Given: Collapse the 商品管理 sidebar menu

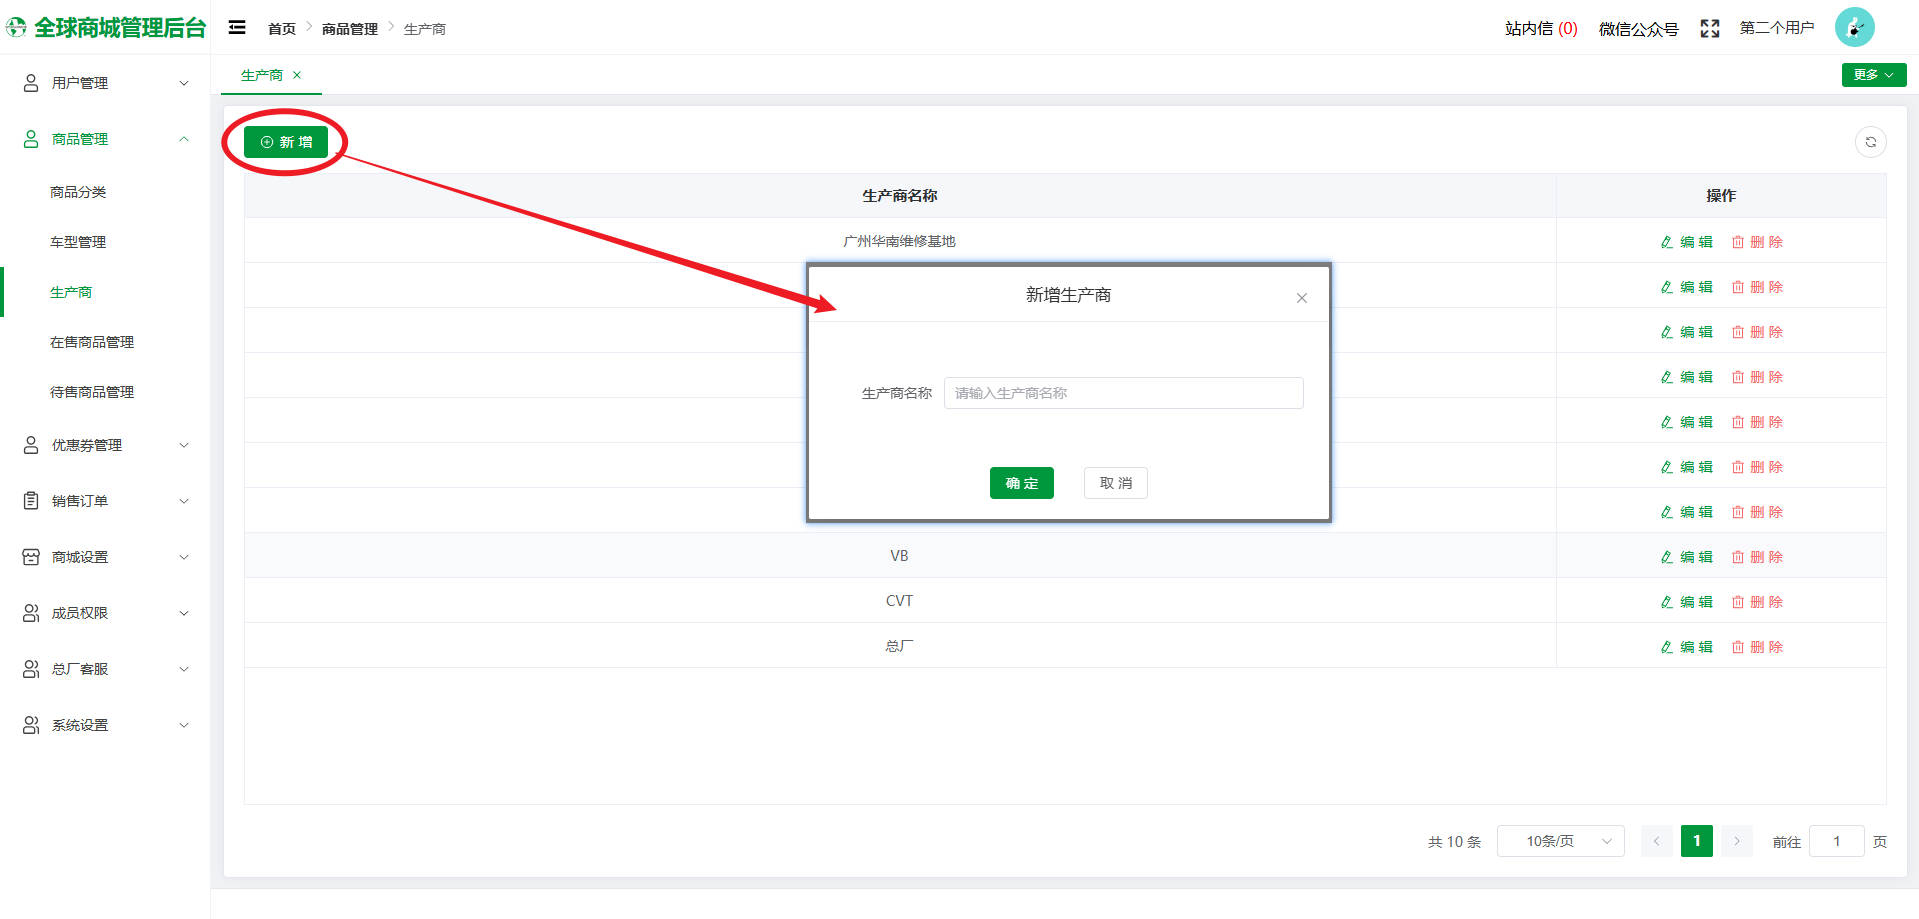Looking at the screenshot, I should [105, 139].
